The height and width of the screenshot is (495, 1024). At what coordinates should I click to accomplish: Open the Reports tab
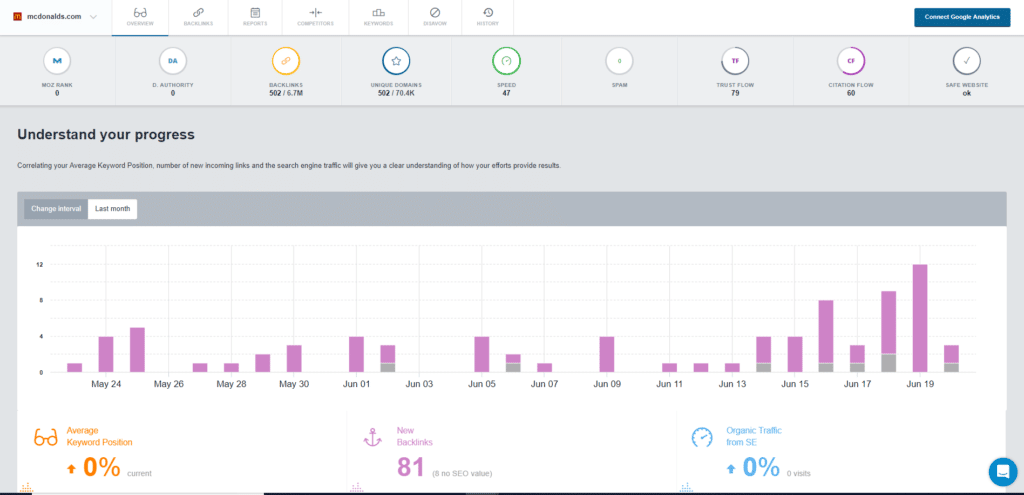pos(255,16)
